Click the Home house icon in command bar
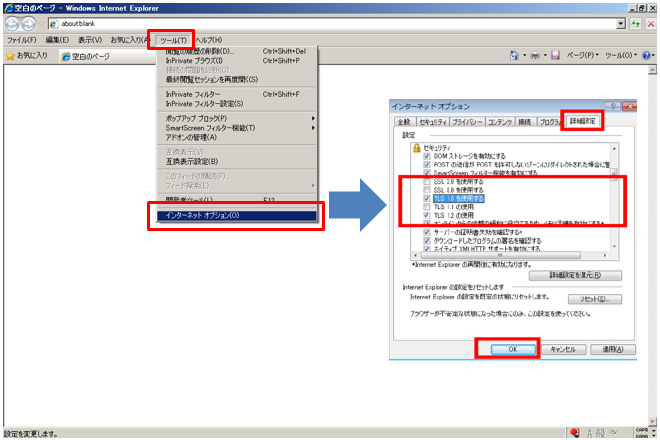Image resolution: width=660 pixels, height=440 pixels. (514, 55)
